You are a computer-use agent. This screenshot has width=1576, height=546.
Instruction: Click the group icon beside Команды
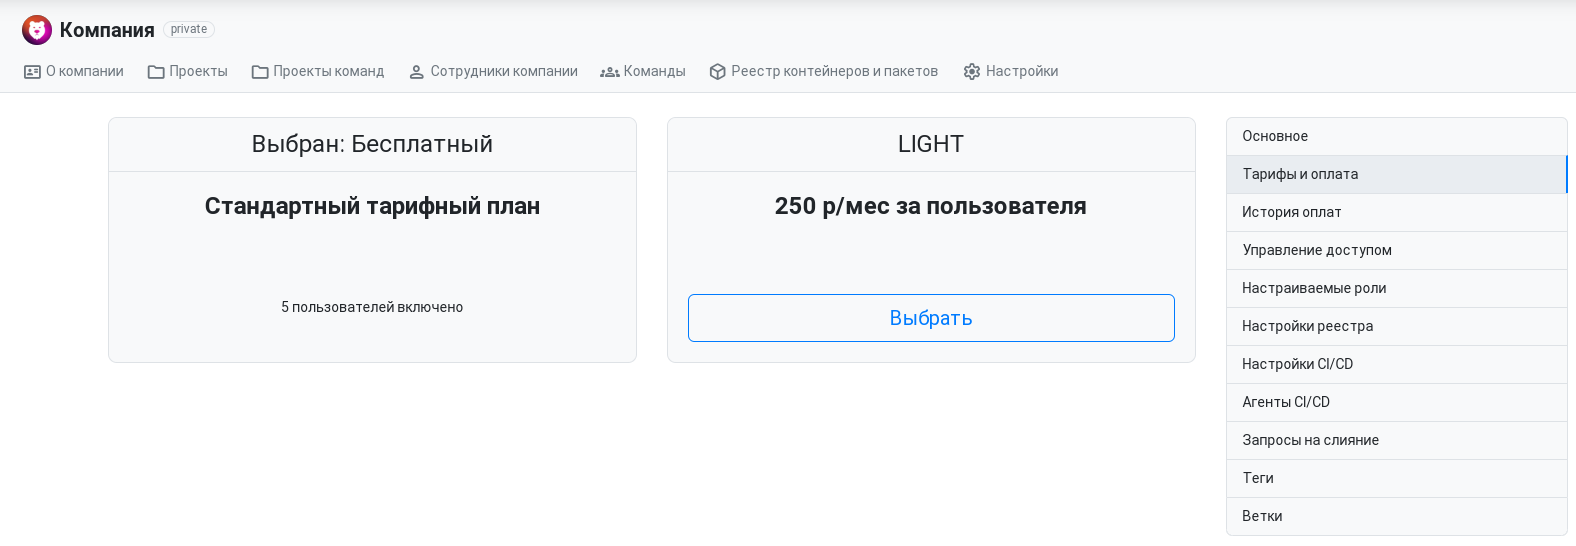(x=610, y=72)
